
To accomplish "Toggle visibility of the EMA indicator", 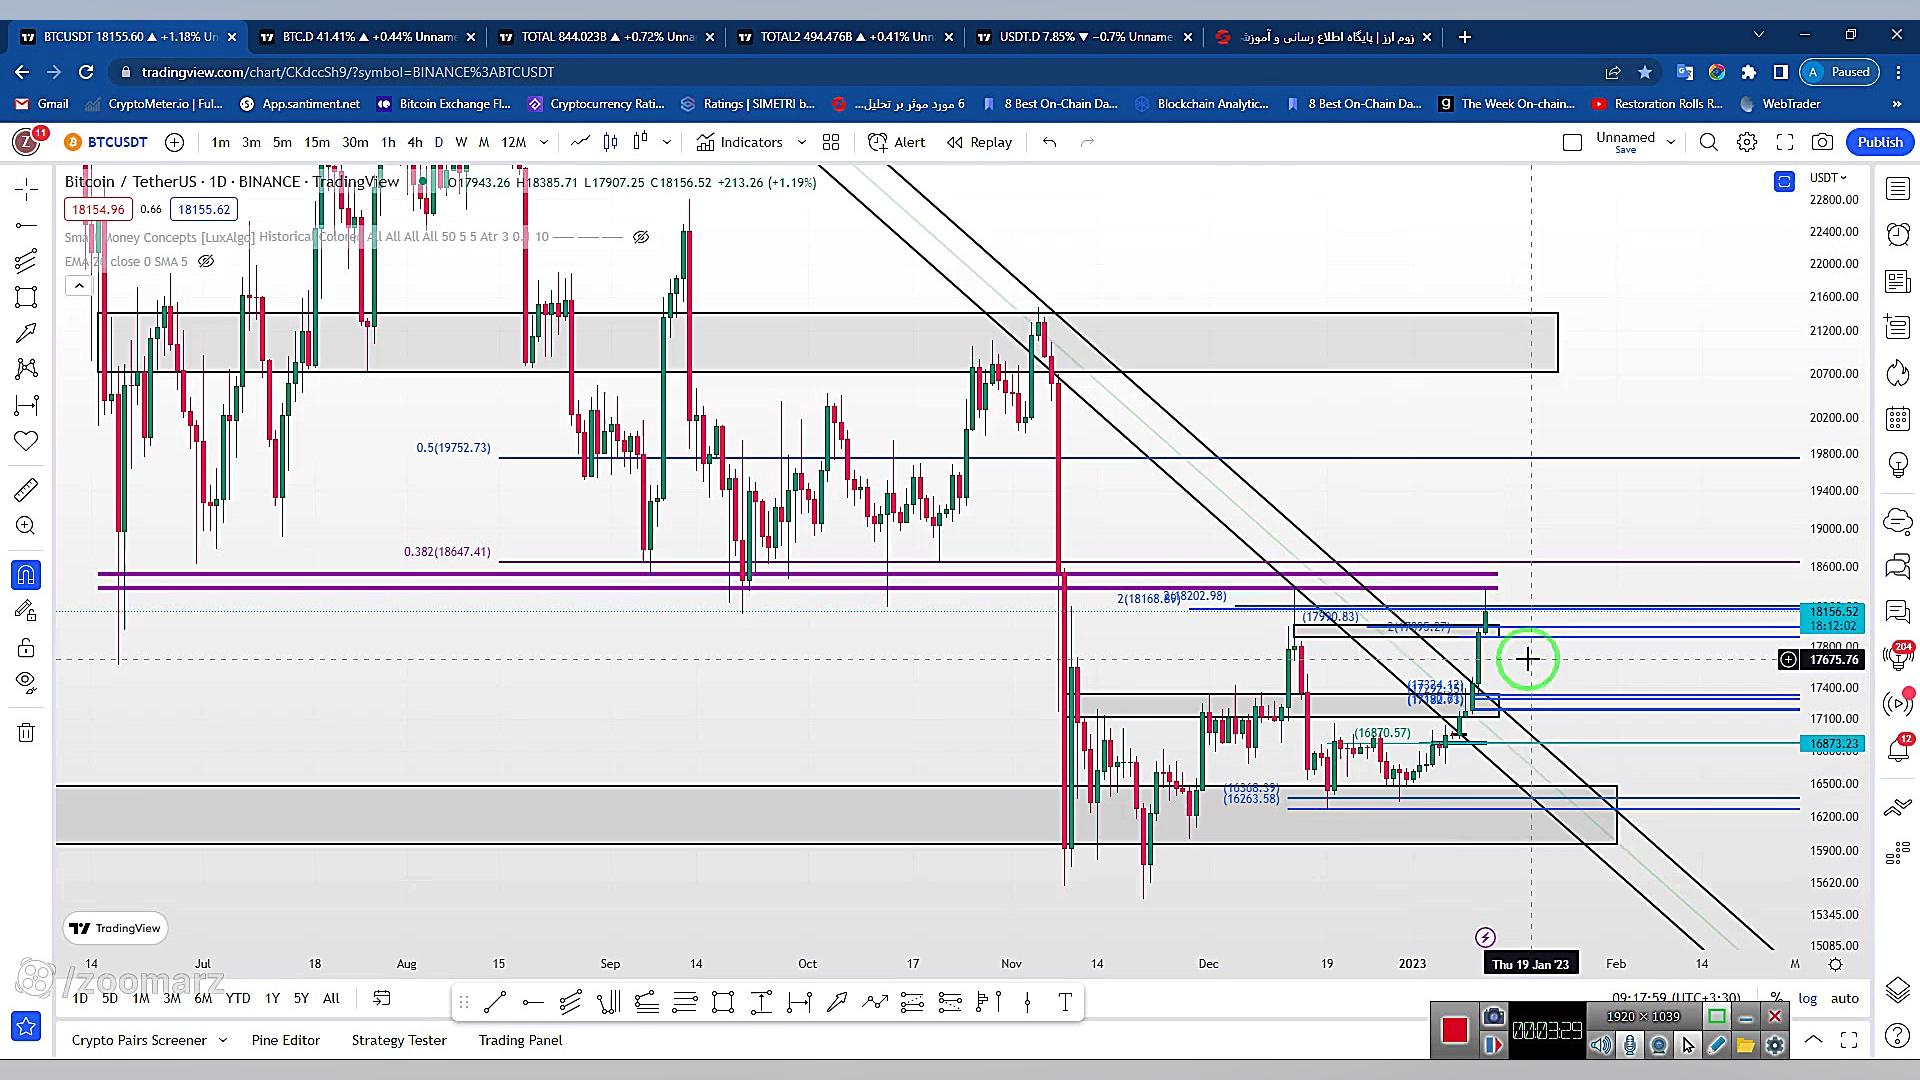I will pos(206,261).
